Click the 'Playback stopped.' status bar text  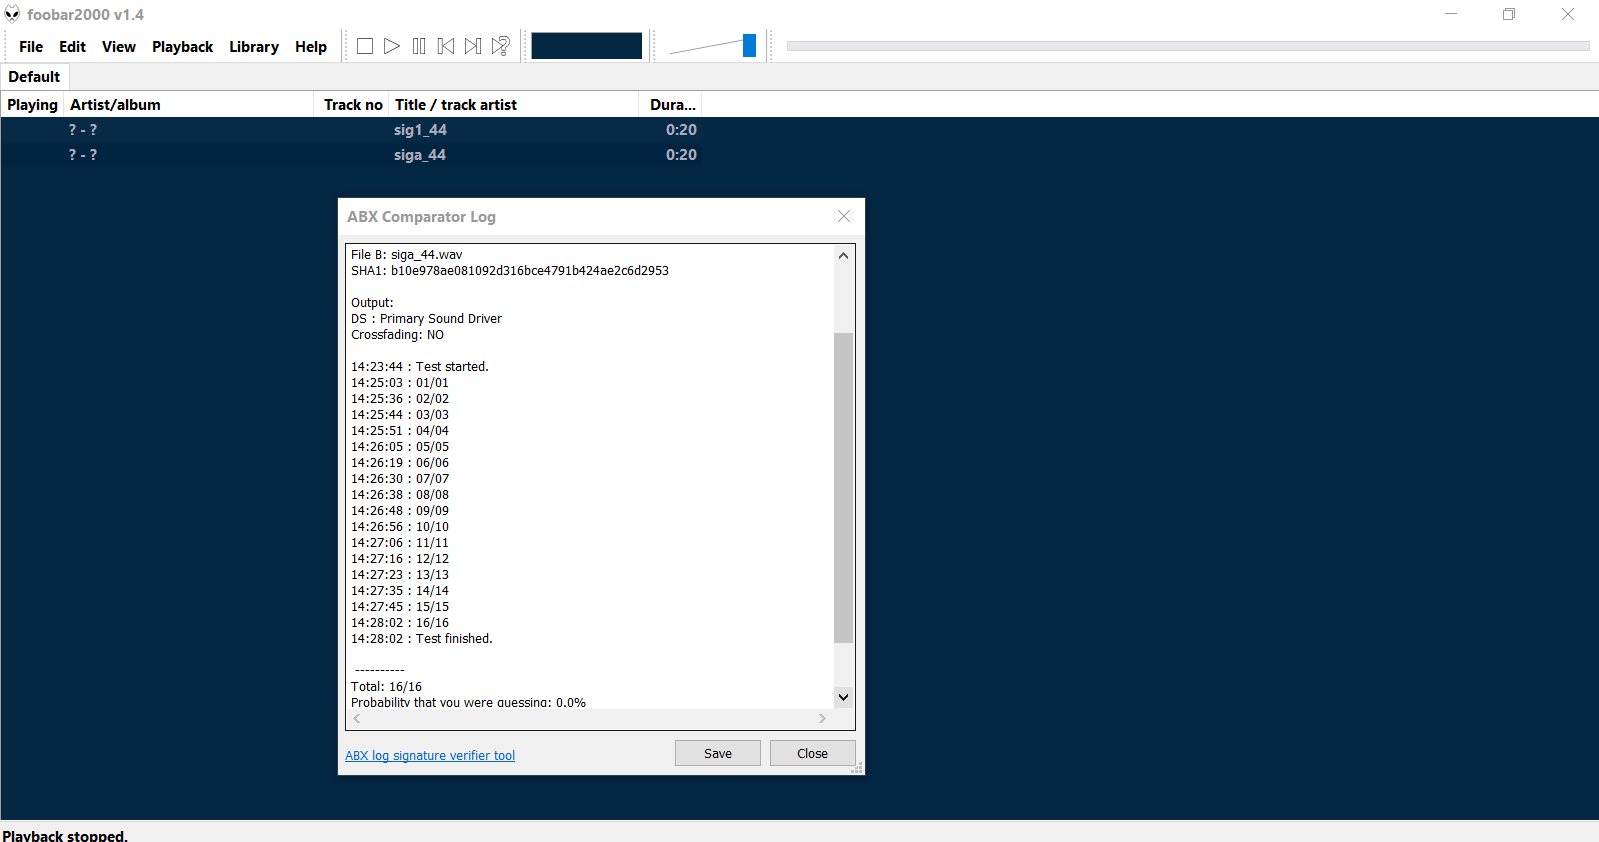click(x=65, y=835)
